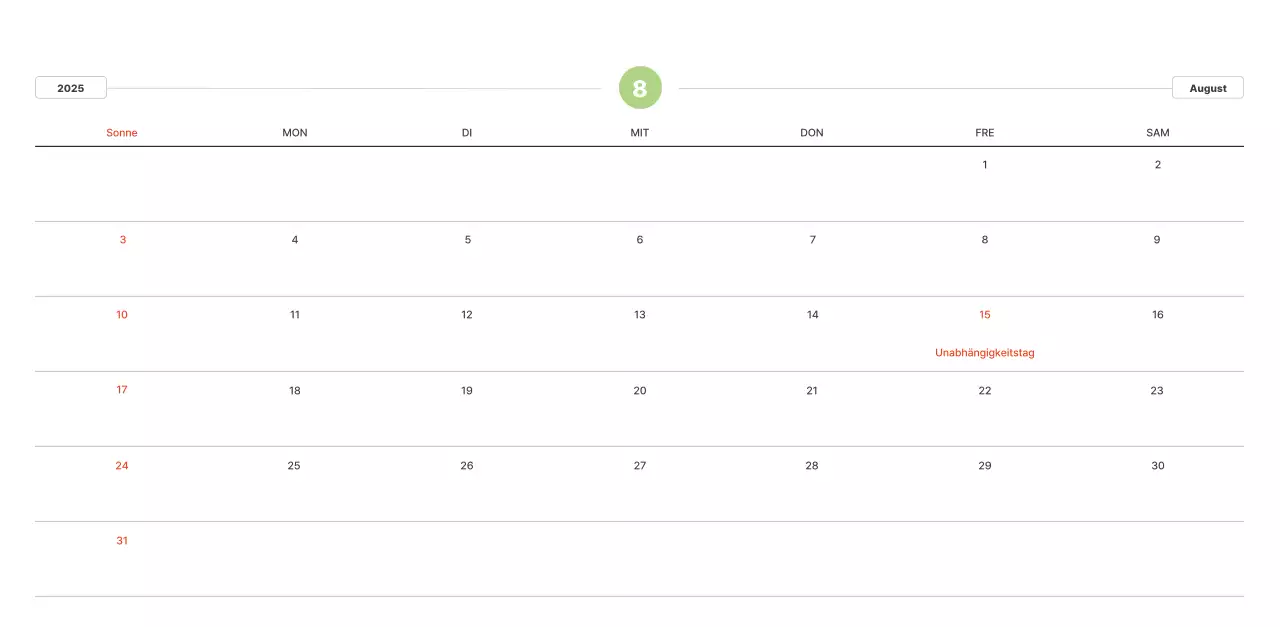The width and height of the screenshot is (1280, 627).
Task: Click the DON weekday header
Action: (x=812, y=133)
